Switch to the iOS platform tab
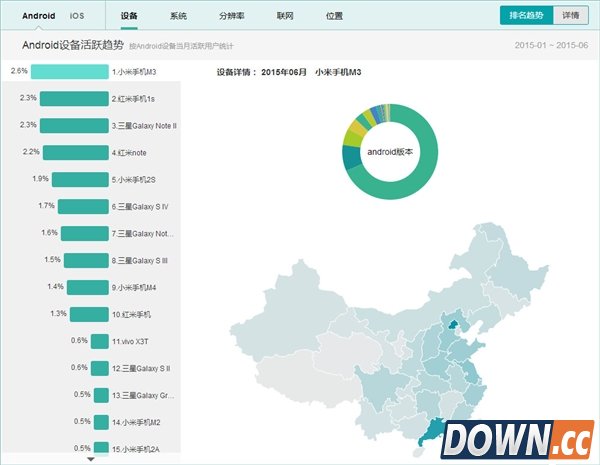Image resolution: width=600 pixels, height=465 pixels. pos(77,16)
